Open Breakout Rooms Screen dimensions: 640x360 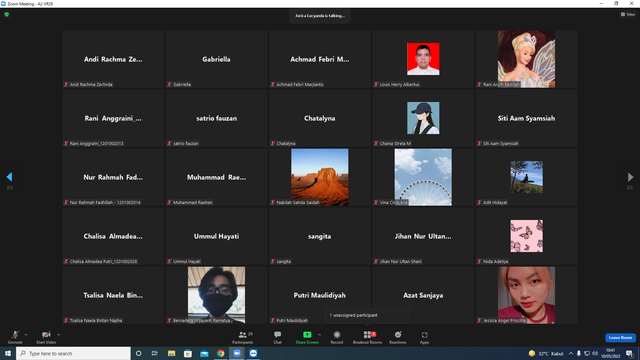tap(367, 337)
